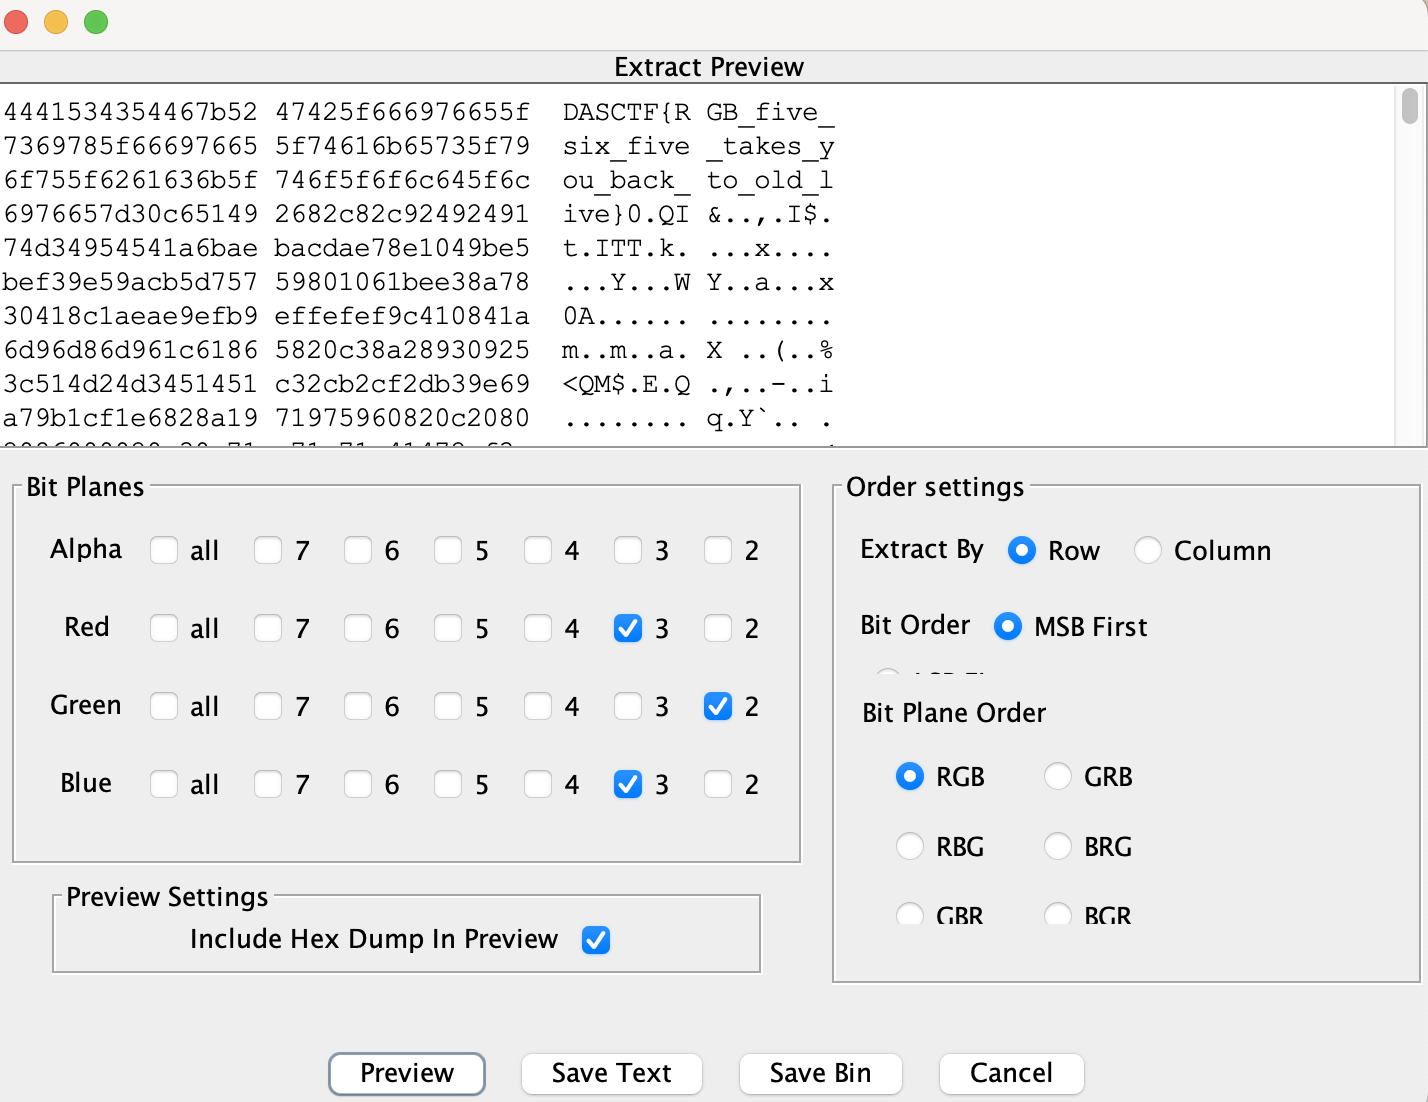Click hex value 47425f666976655f
1428x1102 pixels.
403,112
